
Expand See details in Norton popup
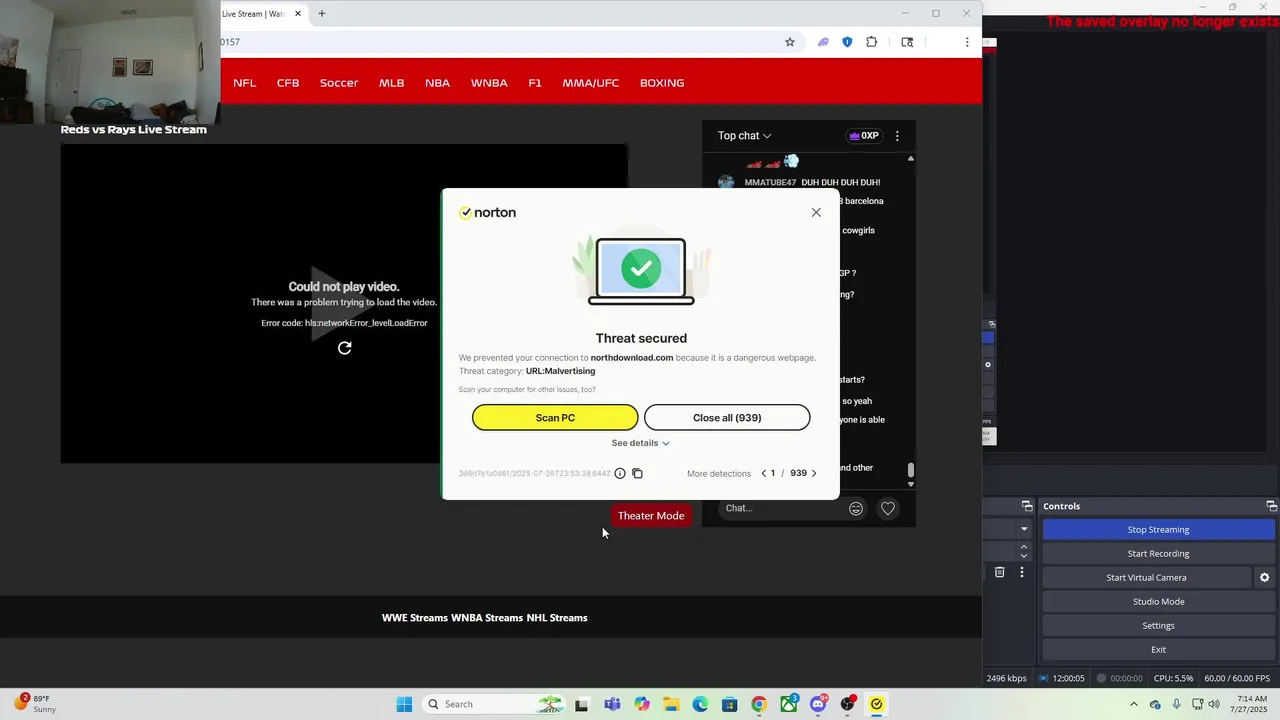[x=641, y=443]
